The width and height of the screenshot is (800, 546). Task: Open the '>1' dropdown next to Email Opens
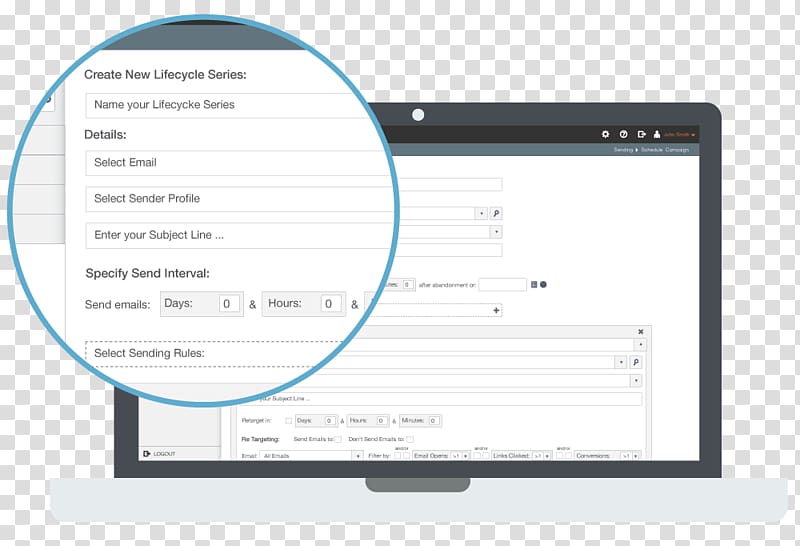[460, 456]
